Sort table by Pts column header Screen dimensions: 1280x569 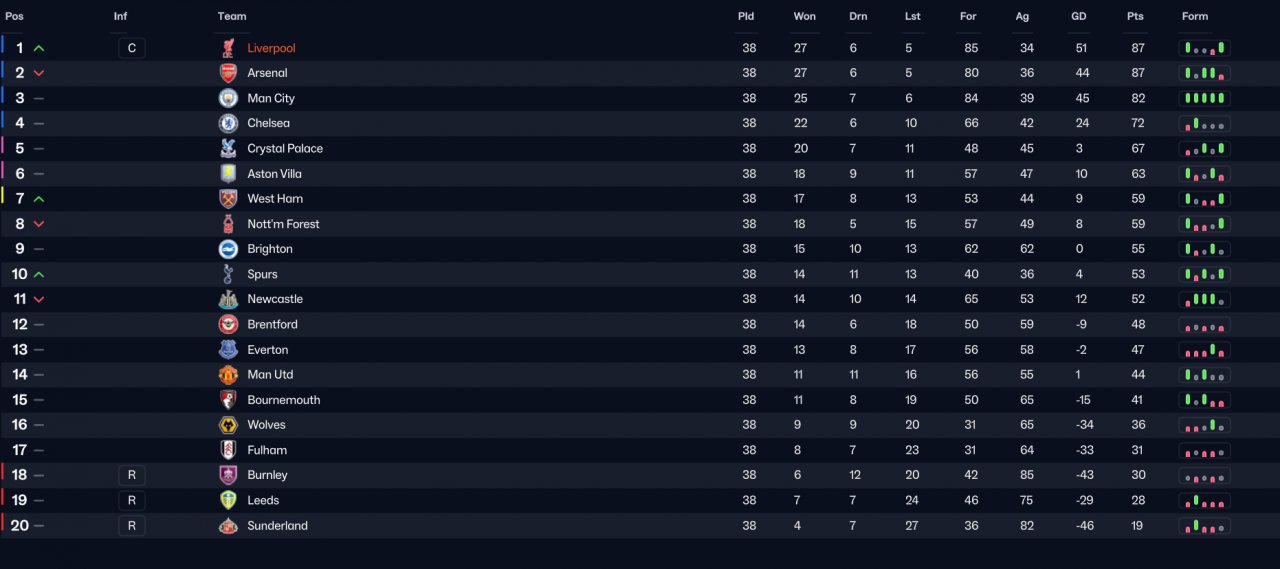(x=1135, y=16)
